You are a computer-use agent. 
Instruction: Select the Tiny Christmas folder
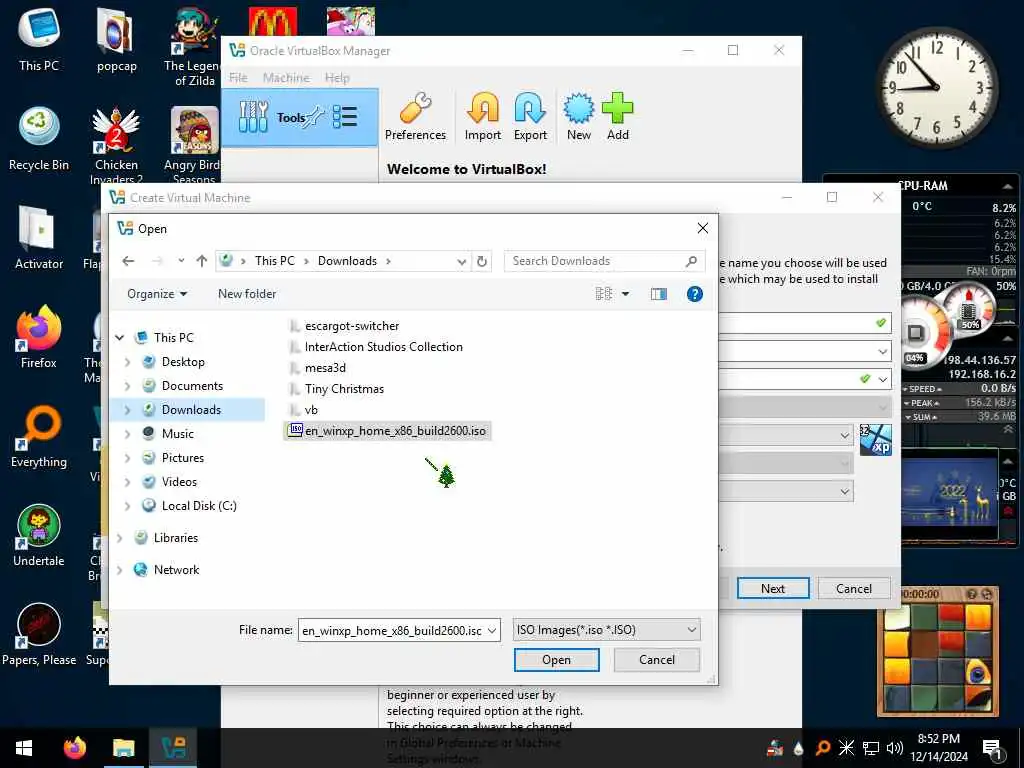(x=336, y=389)
